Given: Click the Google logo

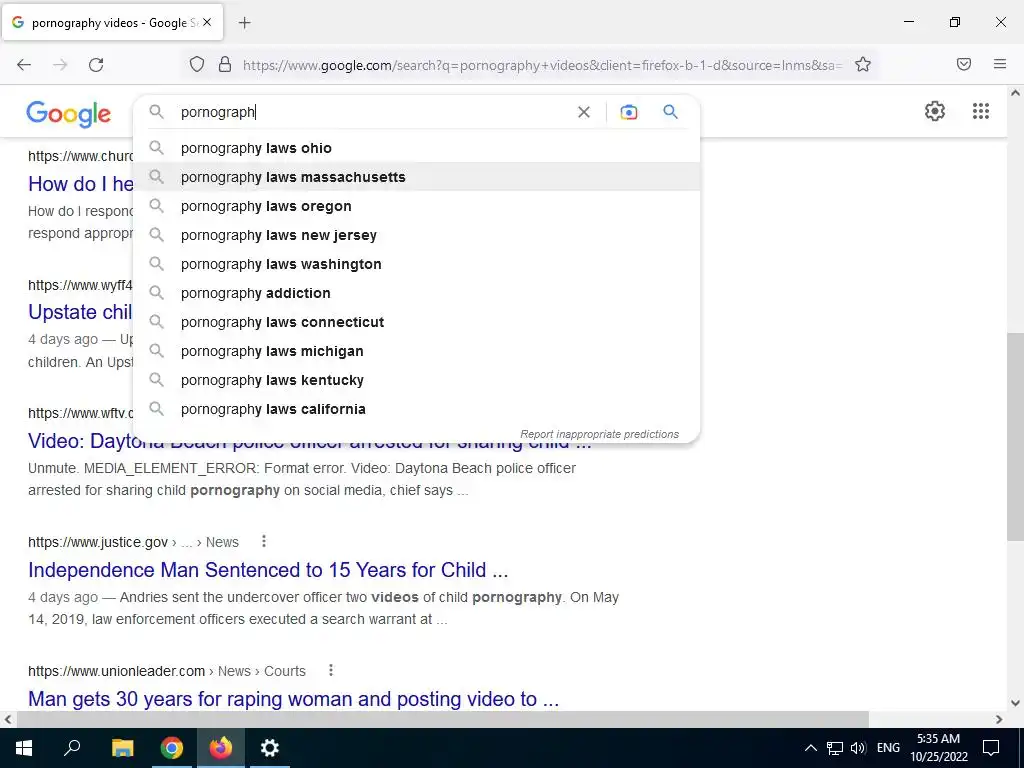Looking at the screenshot, I should click(69, 114).
